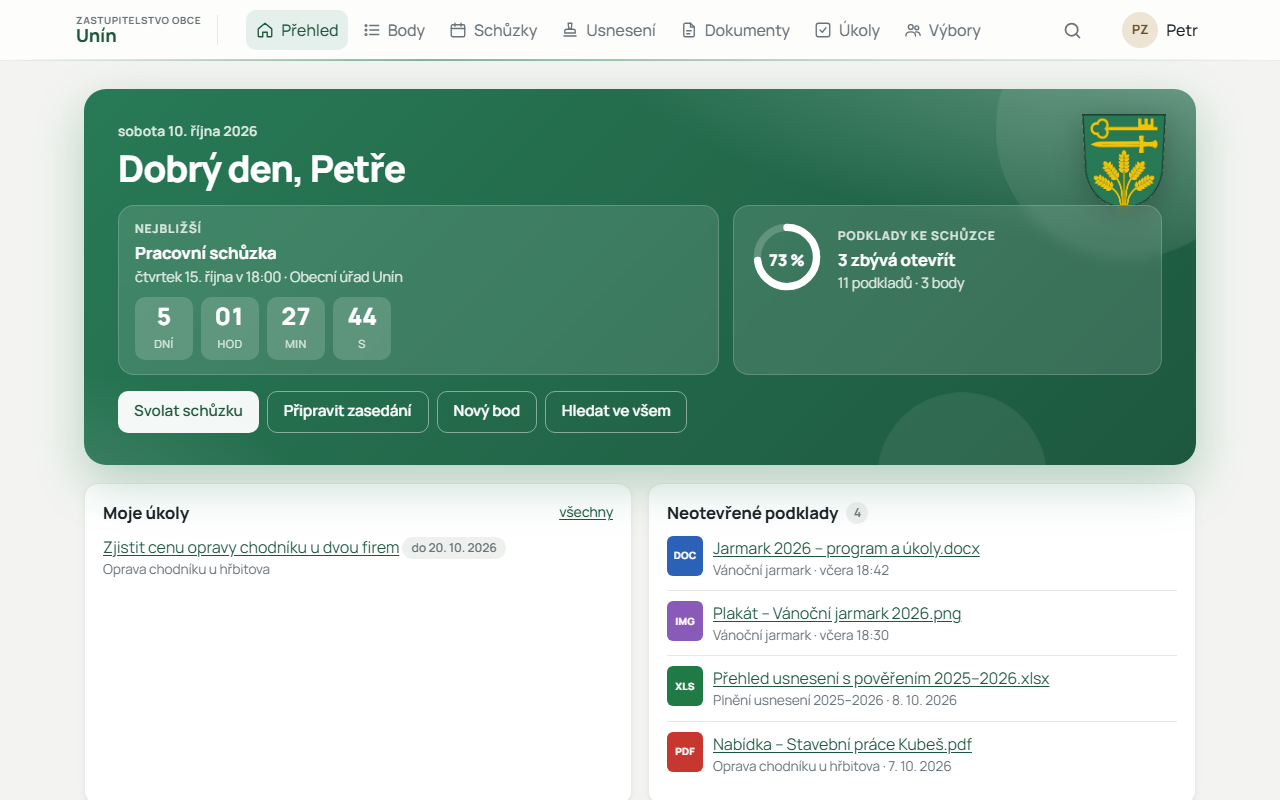Click the Připravit zasedání button

pos(348,412)
